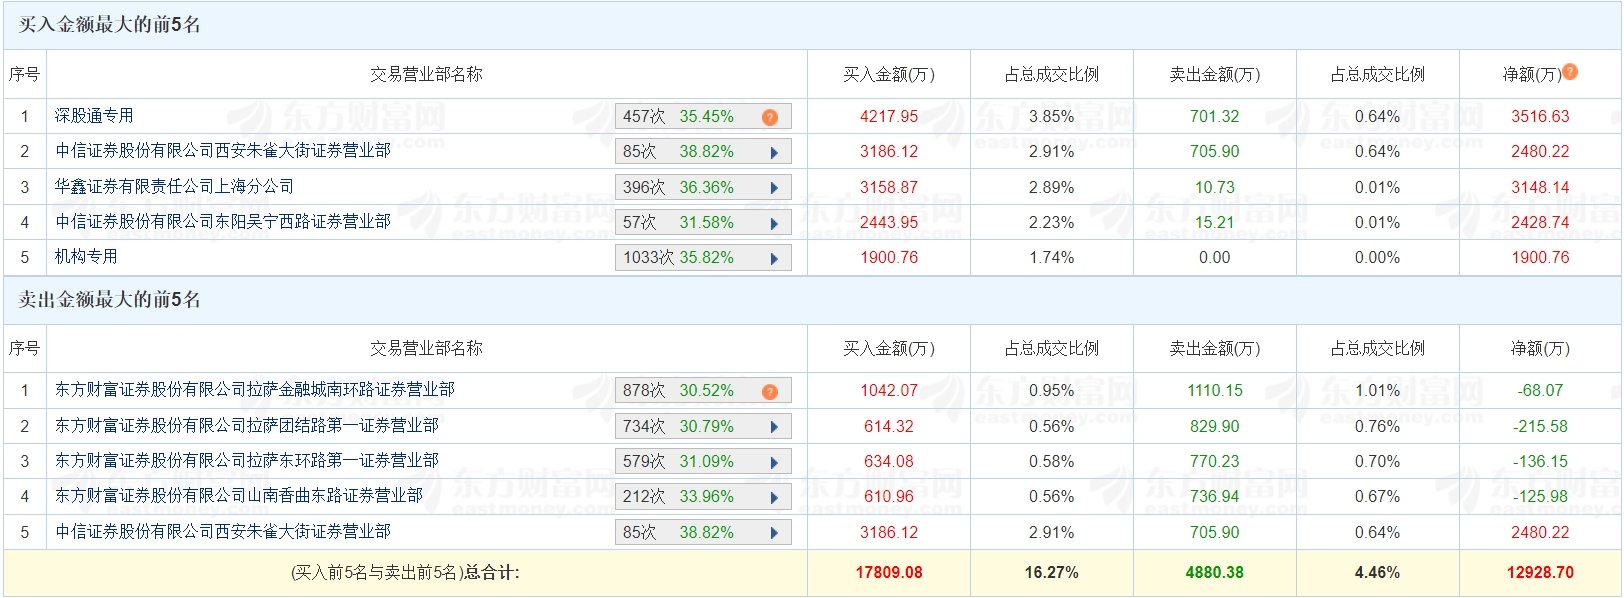Open 中信证券西安朱雀大街证券营业部 in sell table
Viewport: 1624px width, 598px height.
(223, 532)
